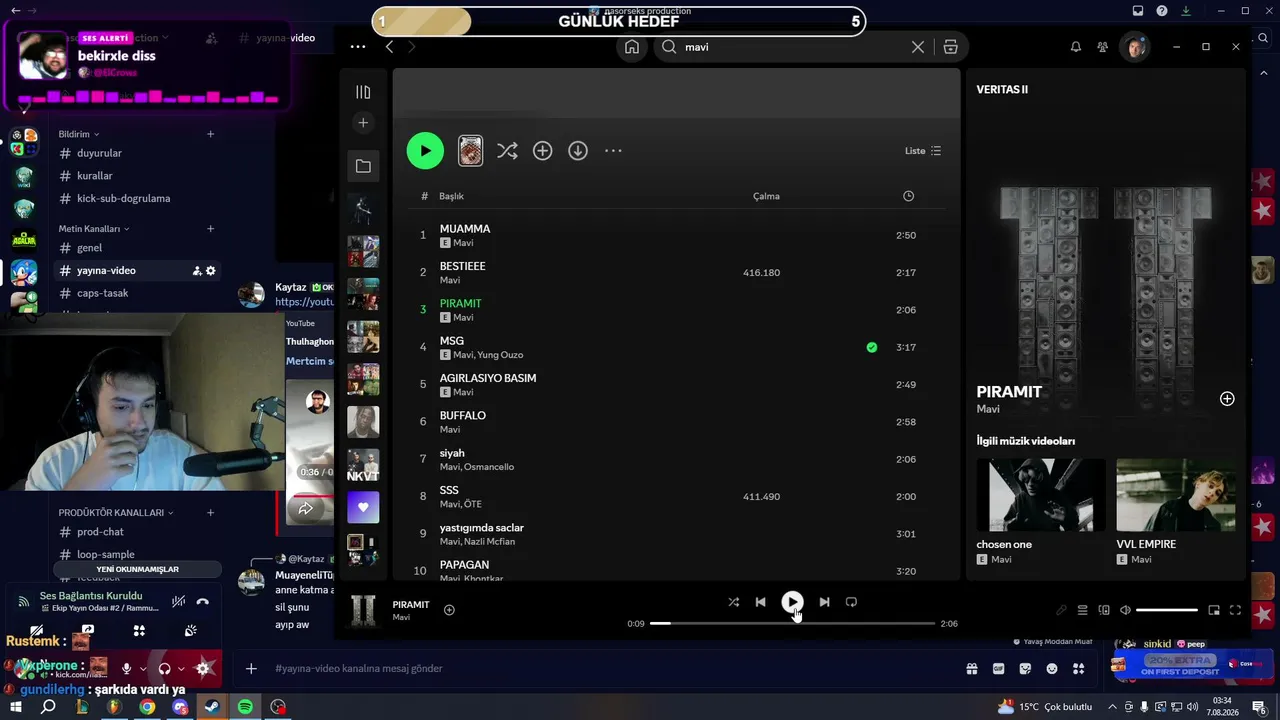Toggle shuffle in the bottom player bar
Image resolution: width=1280 pixels, height=720 pixels.
733,602
